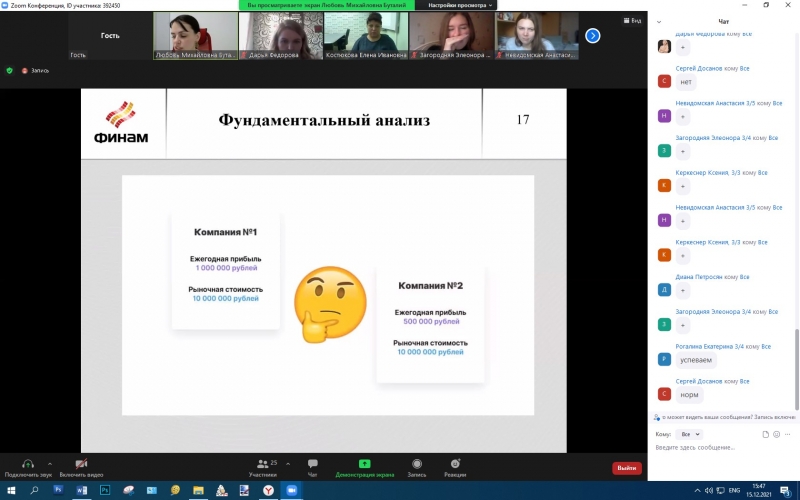Click the 'успеваем' chat message
This screenshot has width=800, height=500.
click(x=696, y=360)
